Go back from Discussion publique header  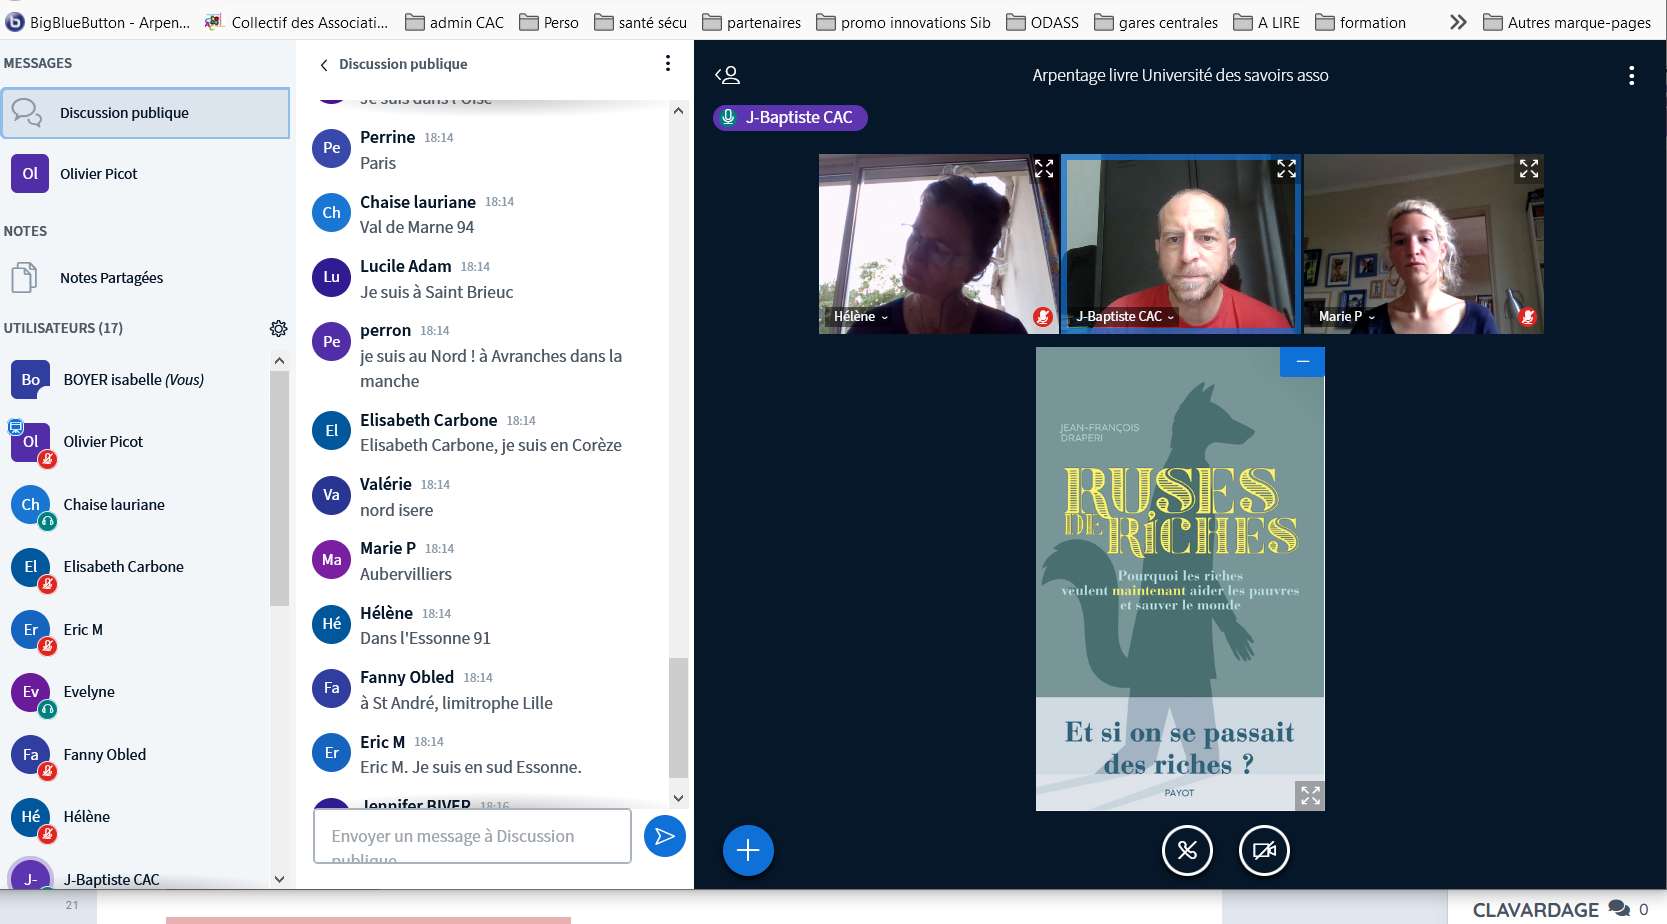tap(324, 65)
